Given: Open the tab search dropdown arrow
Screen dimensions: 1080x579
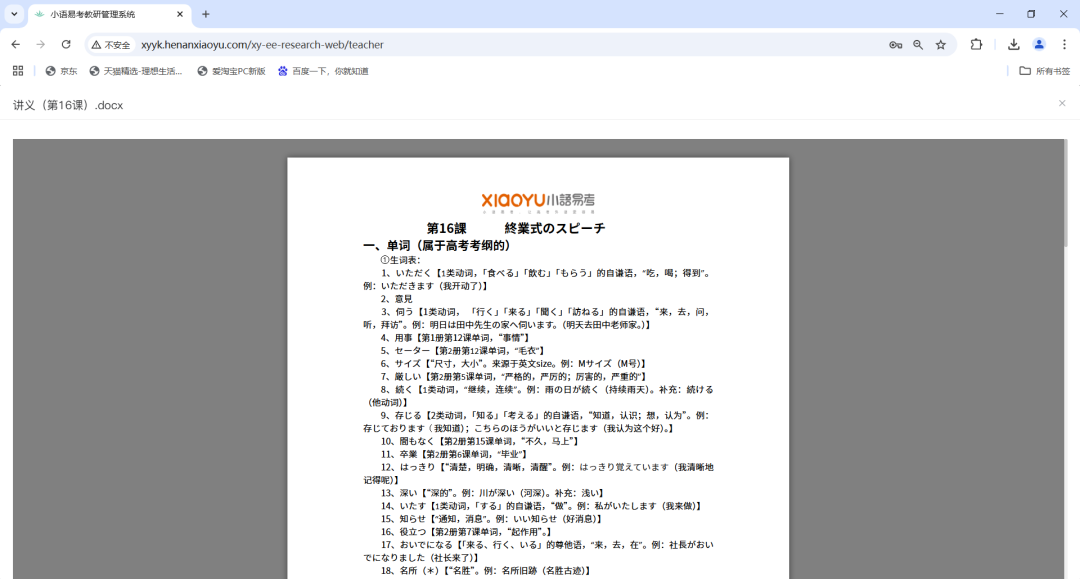Looking at the screenshot, I should [14, 14].
